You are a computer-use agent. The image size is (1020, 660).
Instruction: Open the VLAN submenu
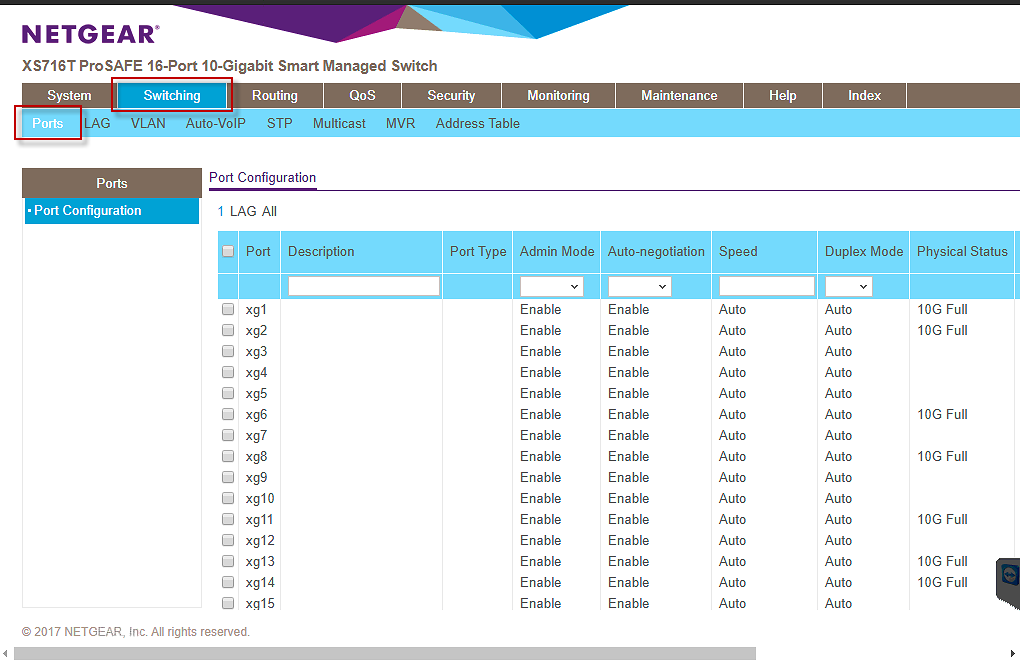tap(148, 124)
